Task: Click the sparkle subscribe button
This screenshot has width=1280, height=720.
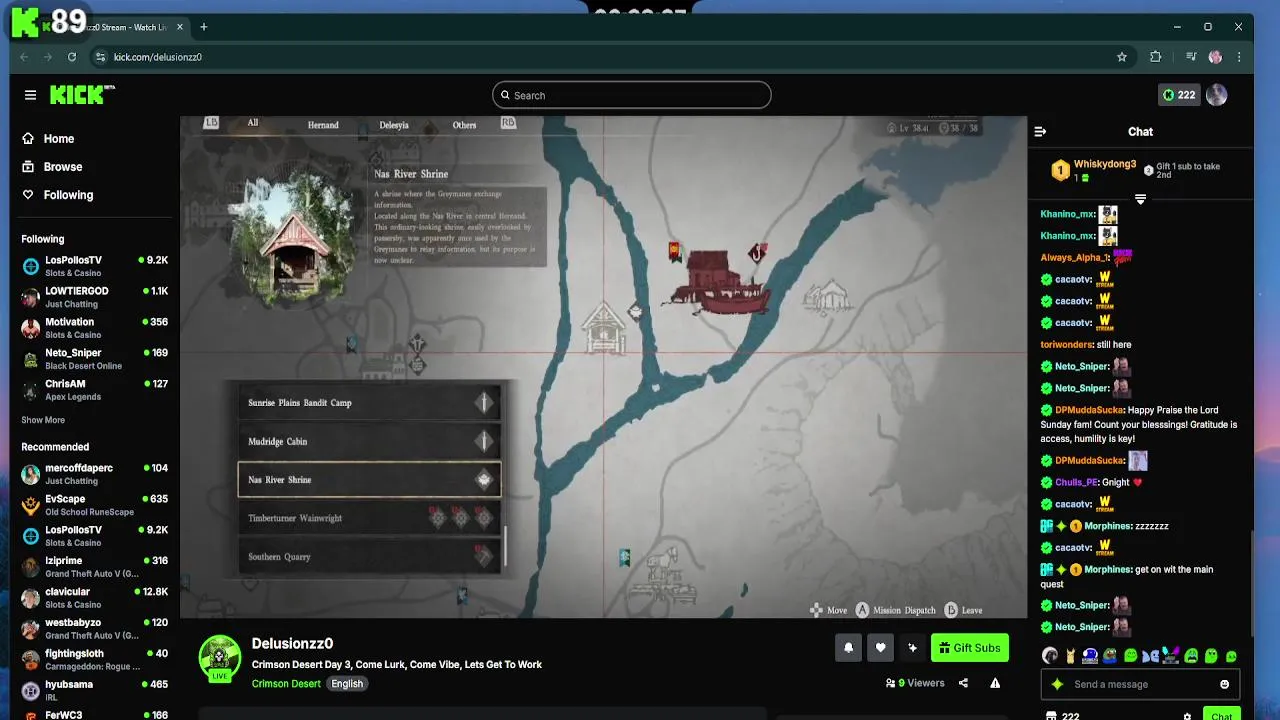Action: (912, 648)
